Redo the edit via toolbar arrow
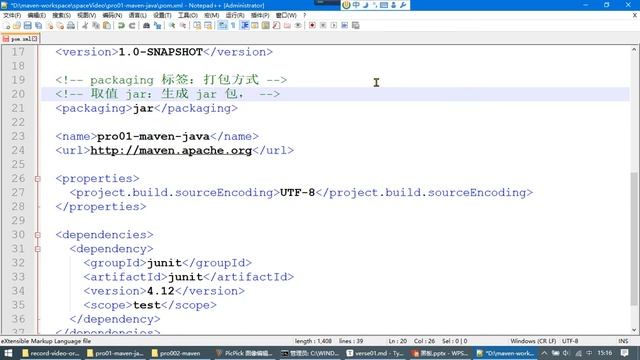 tap(132, 25)
